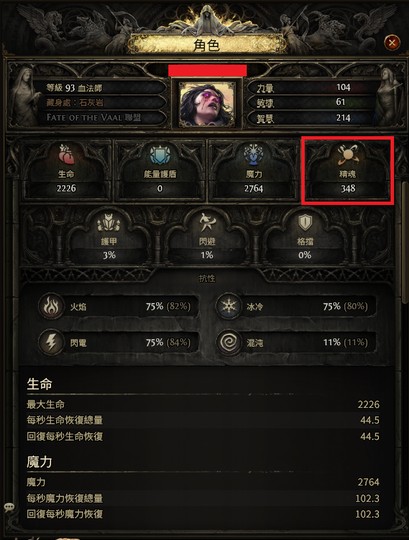This screenshot has height=540, width=409.
Task: Click the Chaos resistance (混沌) spiral icon
Action: 229,342
